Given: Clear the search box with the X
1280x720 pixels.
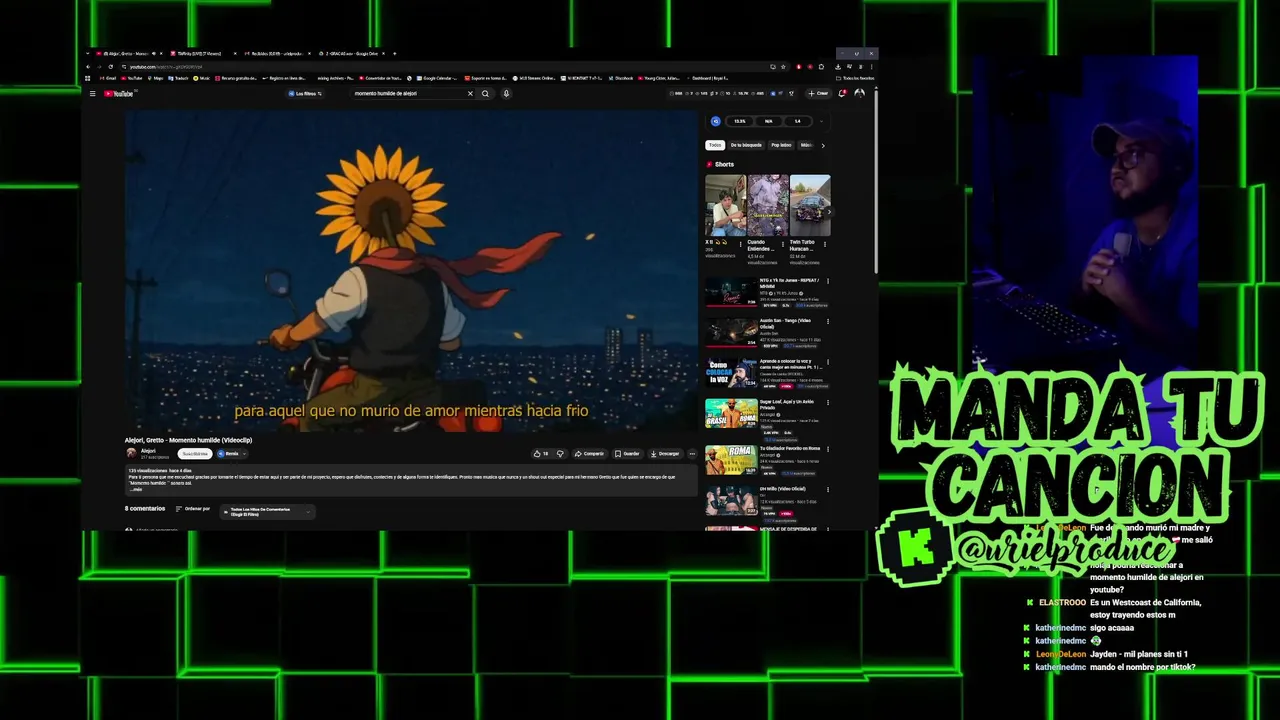Looking at the screenshot, I should click(470, 94).
